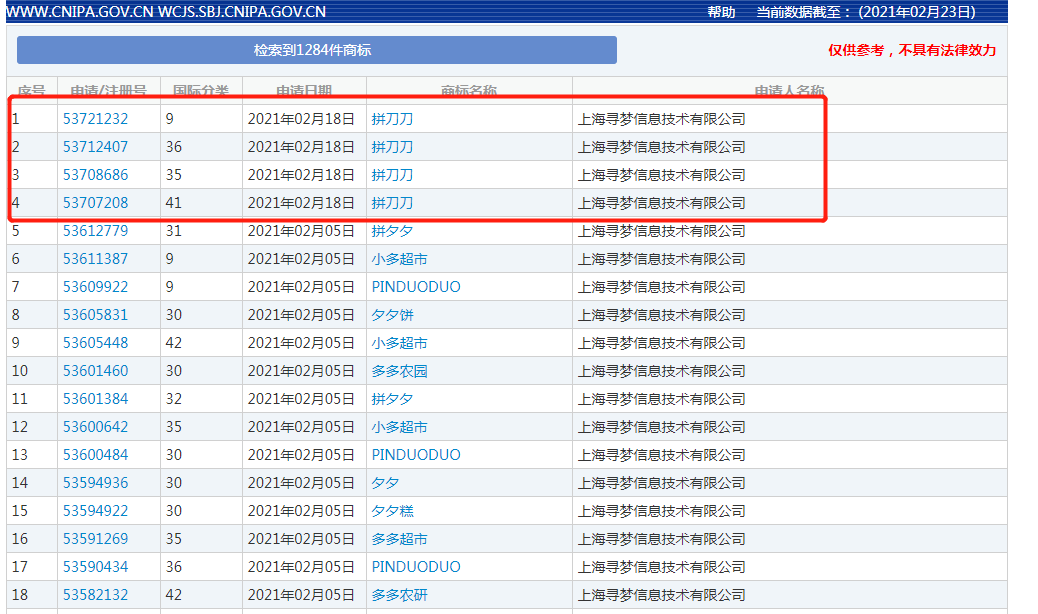Open registration number 53600642
Viewport: 1038px width, 614px height.
point(95,427)
